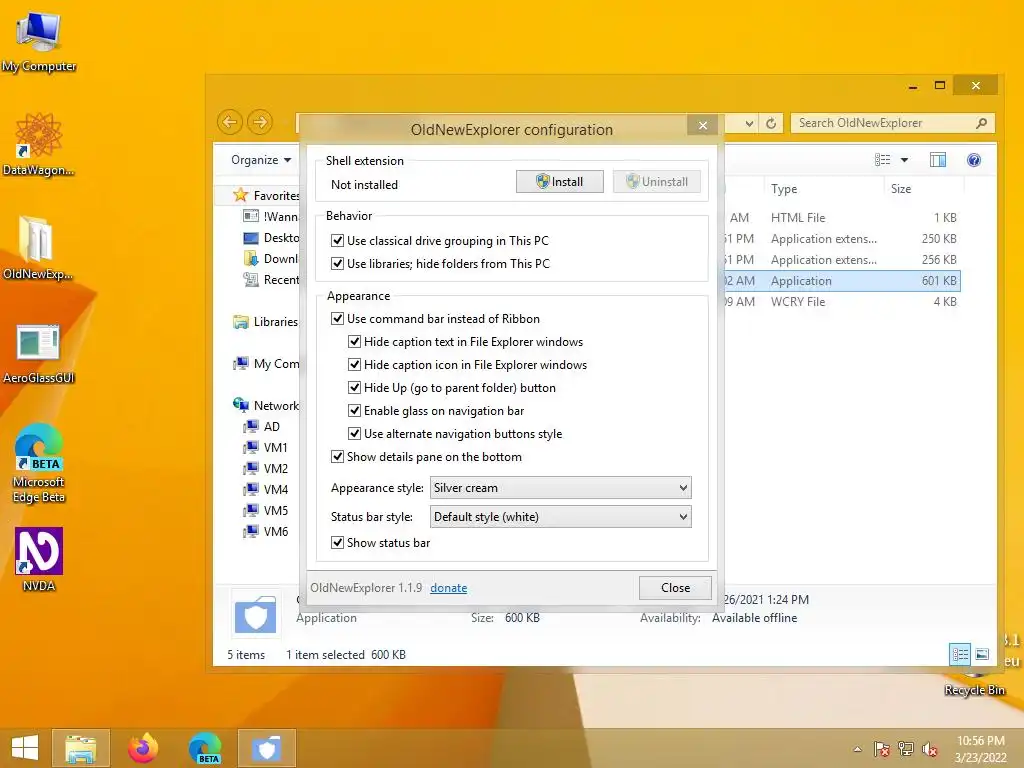Install the shell extension

[x=560, y=182]
